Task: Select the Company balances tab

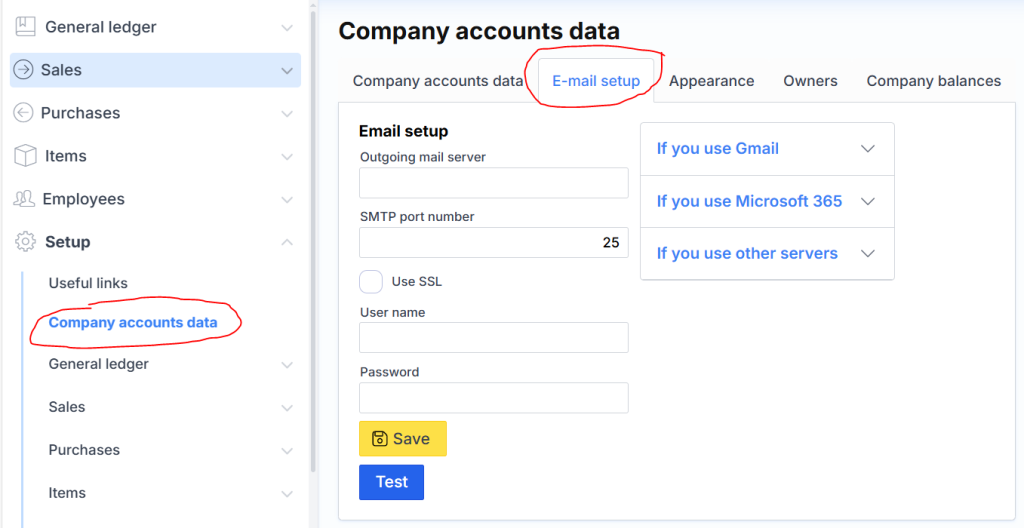Action: (x=933, y=81)
